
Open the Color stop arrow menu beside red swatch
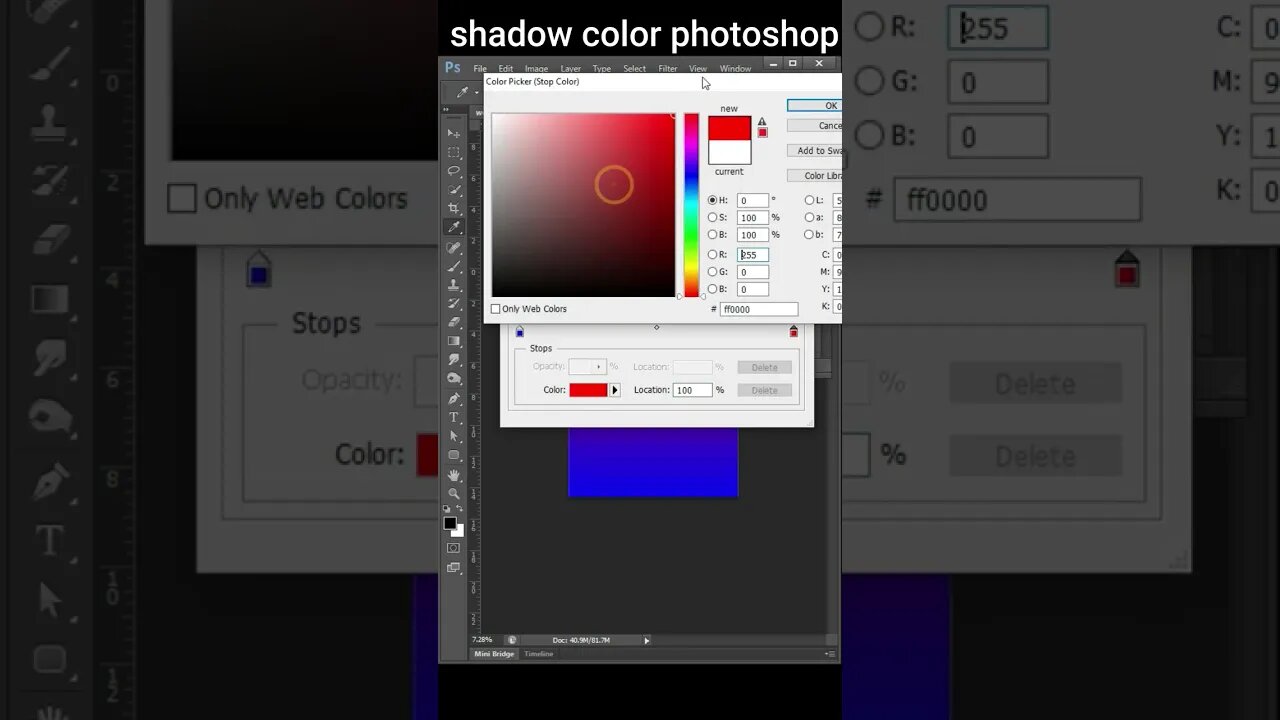coord(615,390)
